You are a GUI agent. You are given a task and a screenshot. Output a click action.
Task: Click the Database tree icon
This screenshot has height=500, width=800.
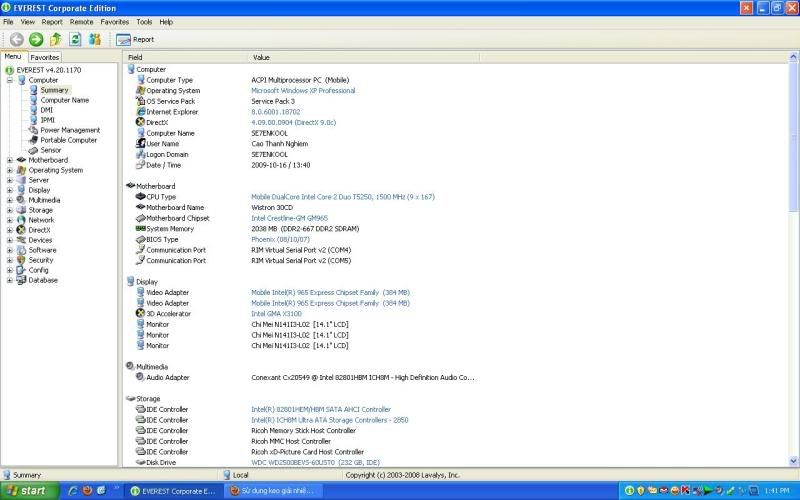pyautogui.click(x=21, y=280)
